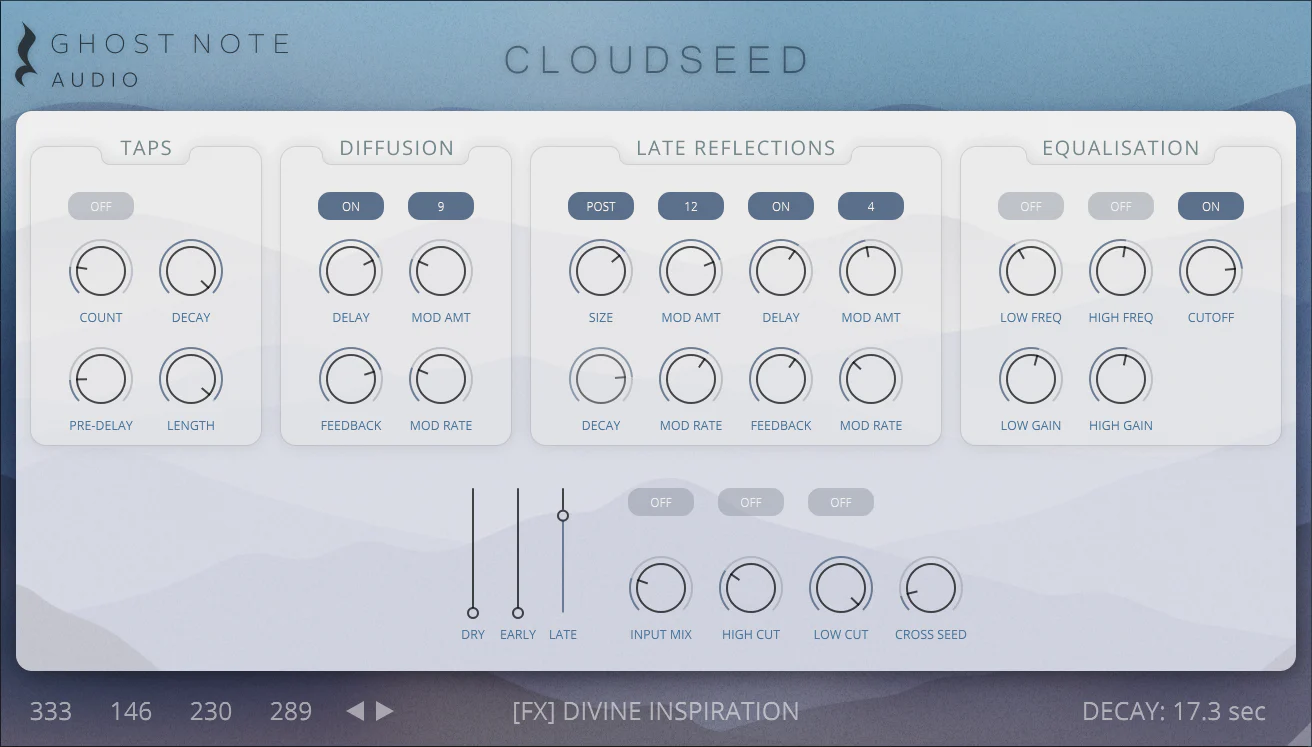Disable Diffusion using its ON toggle
The height and width of the screenshot is (747, 1312).
coord(351,206)
